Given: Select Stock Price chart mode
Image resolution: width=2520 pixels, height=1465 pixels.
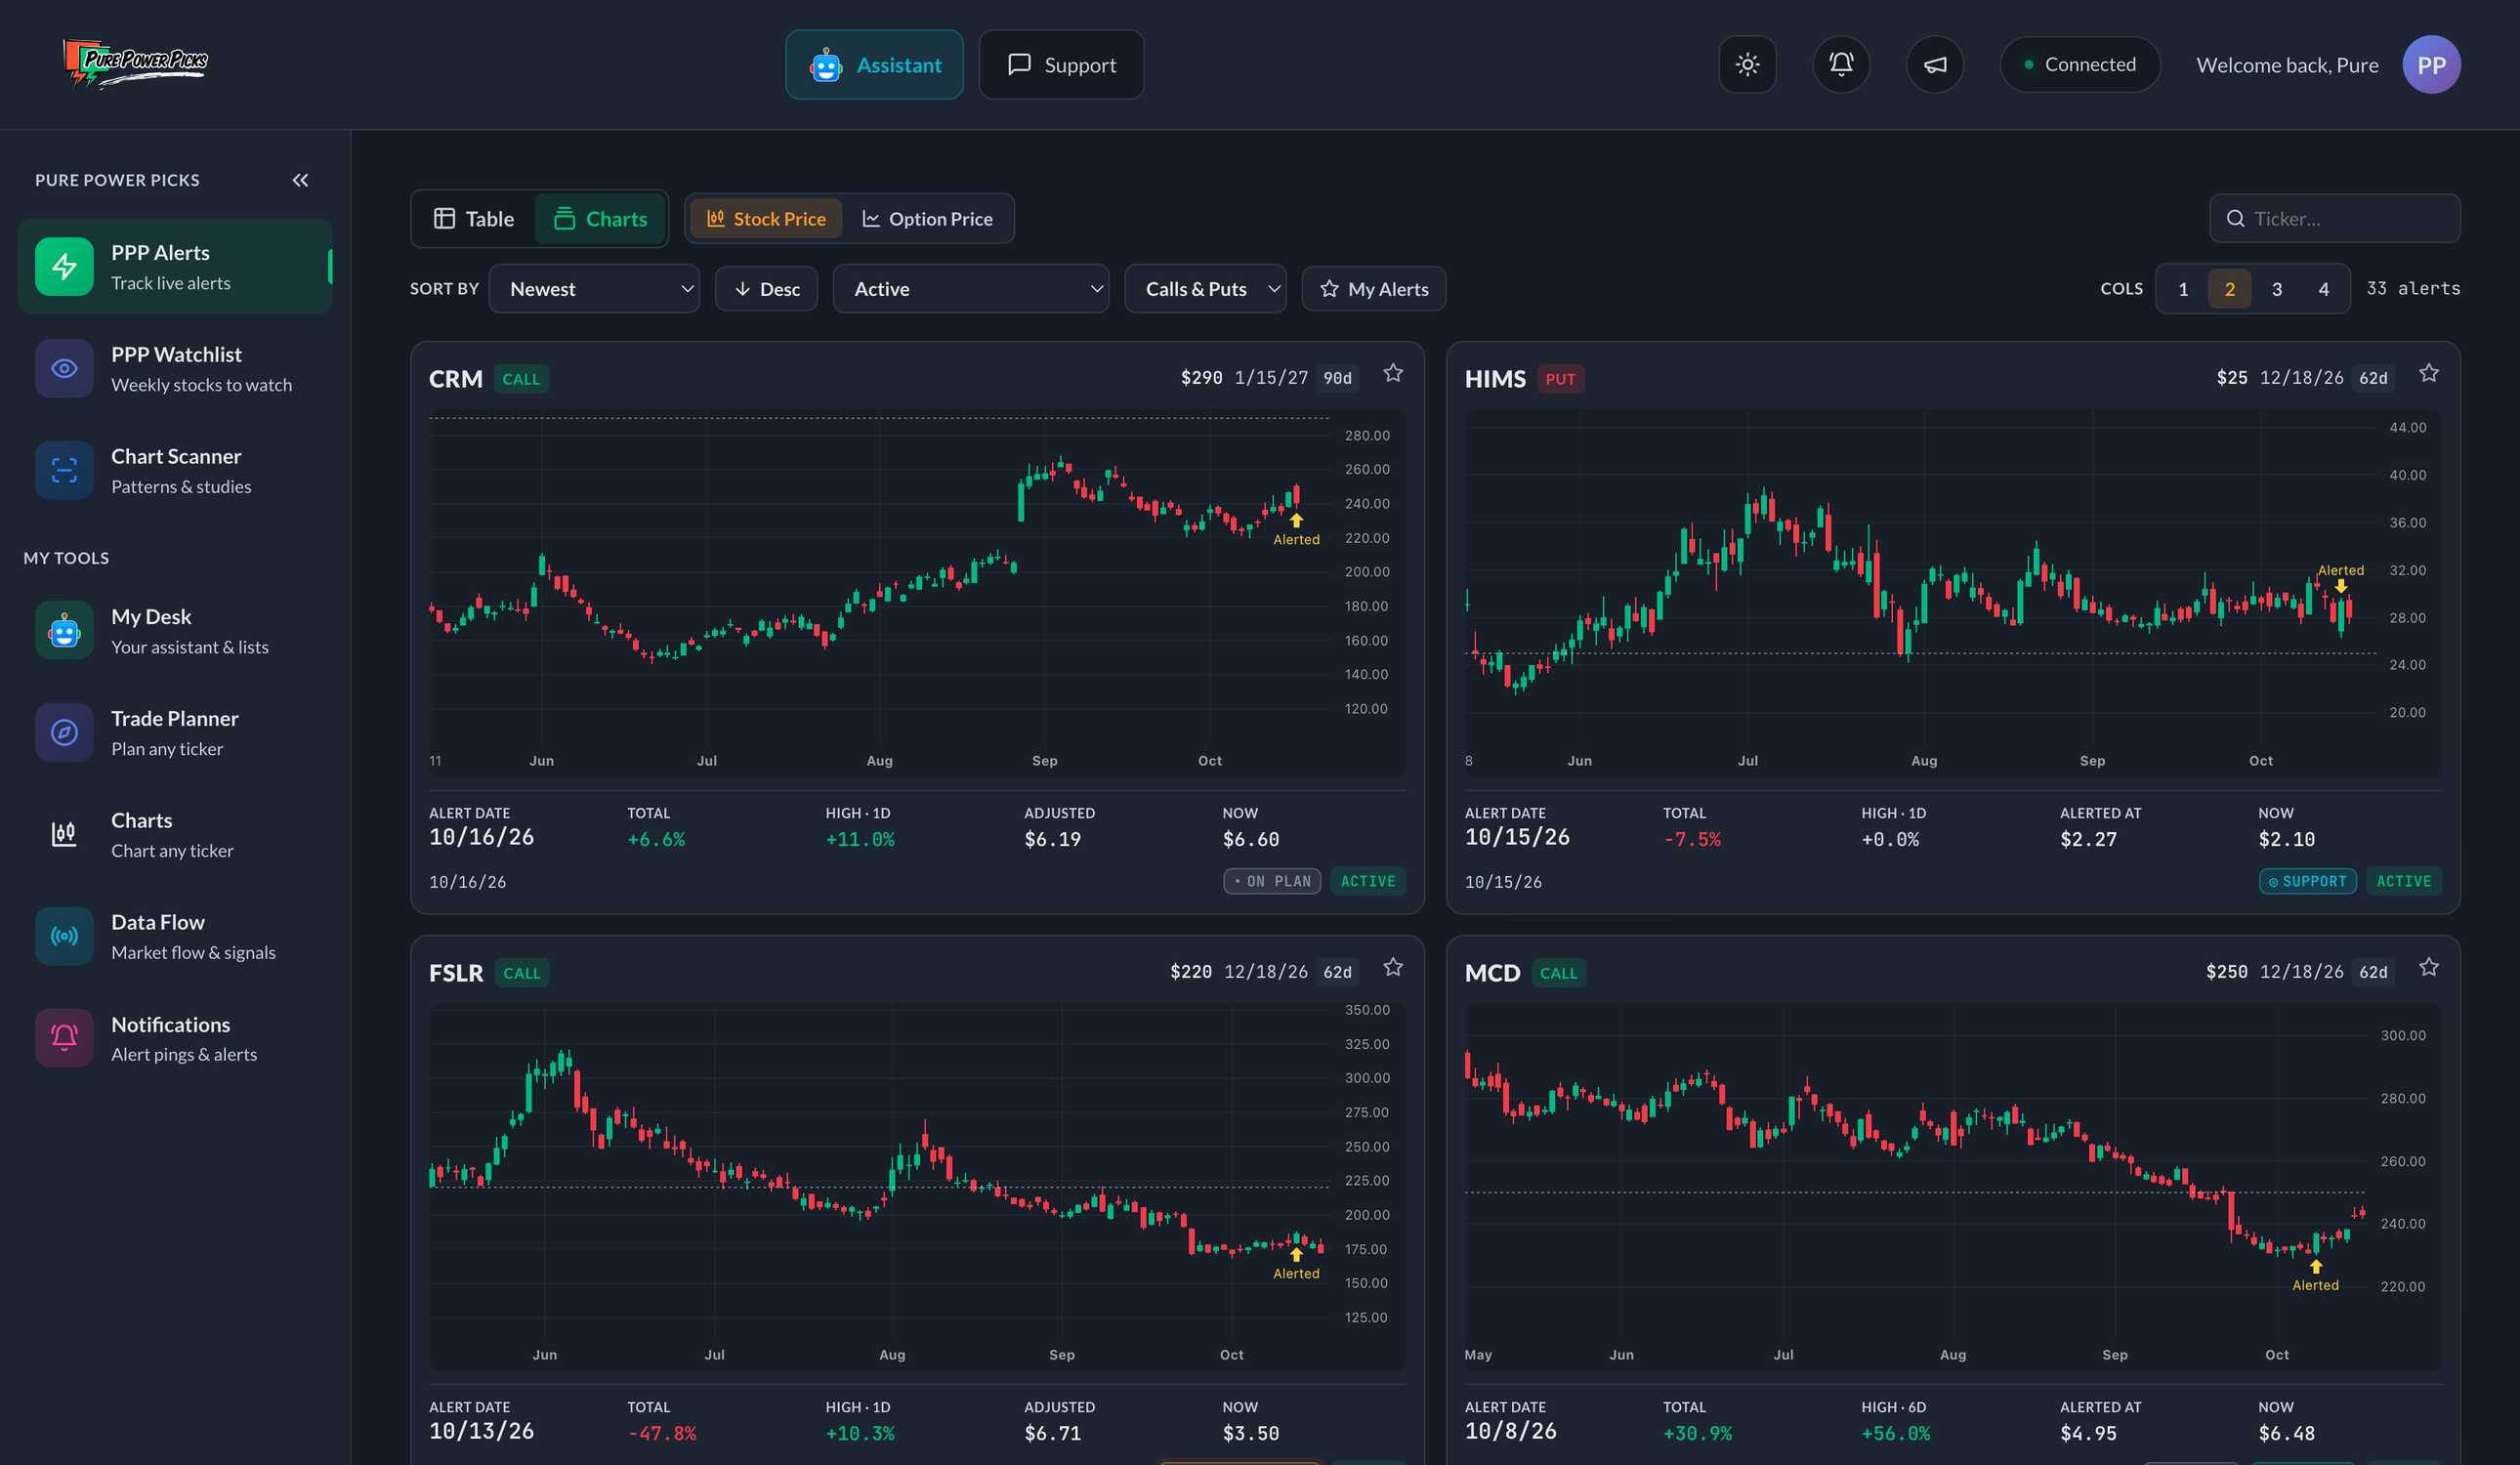Looking at the screenshot, I should point(766,219).
